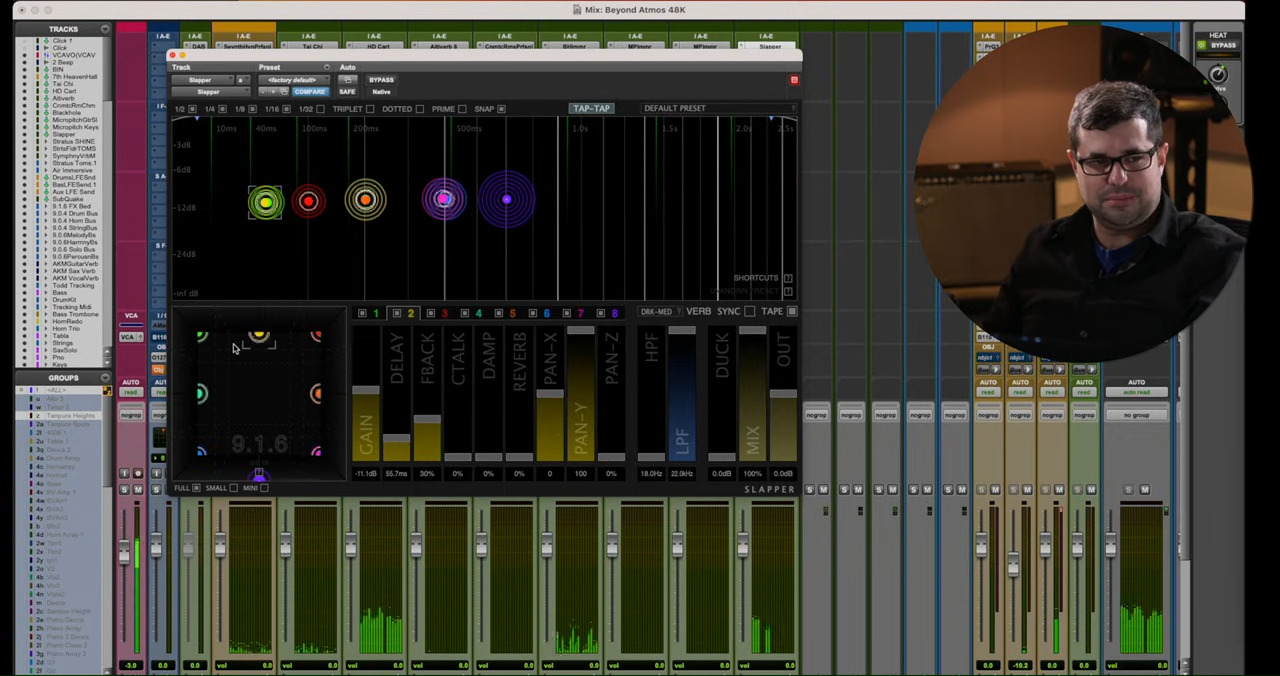Screen dimensions: 1280x676
Task: Select the large purple tap circle
Action: click(506, 201)
